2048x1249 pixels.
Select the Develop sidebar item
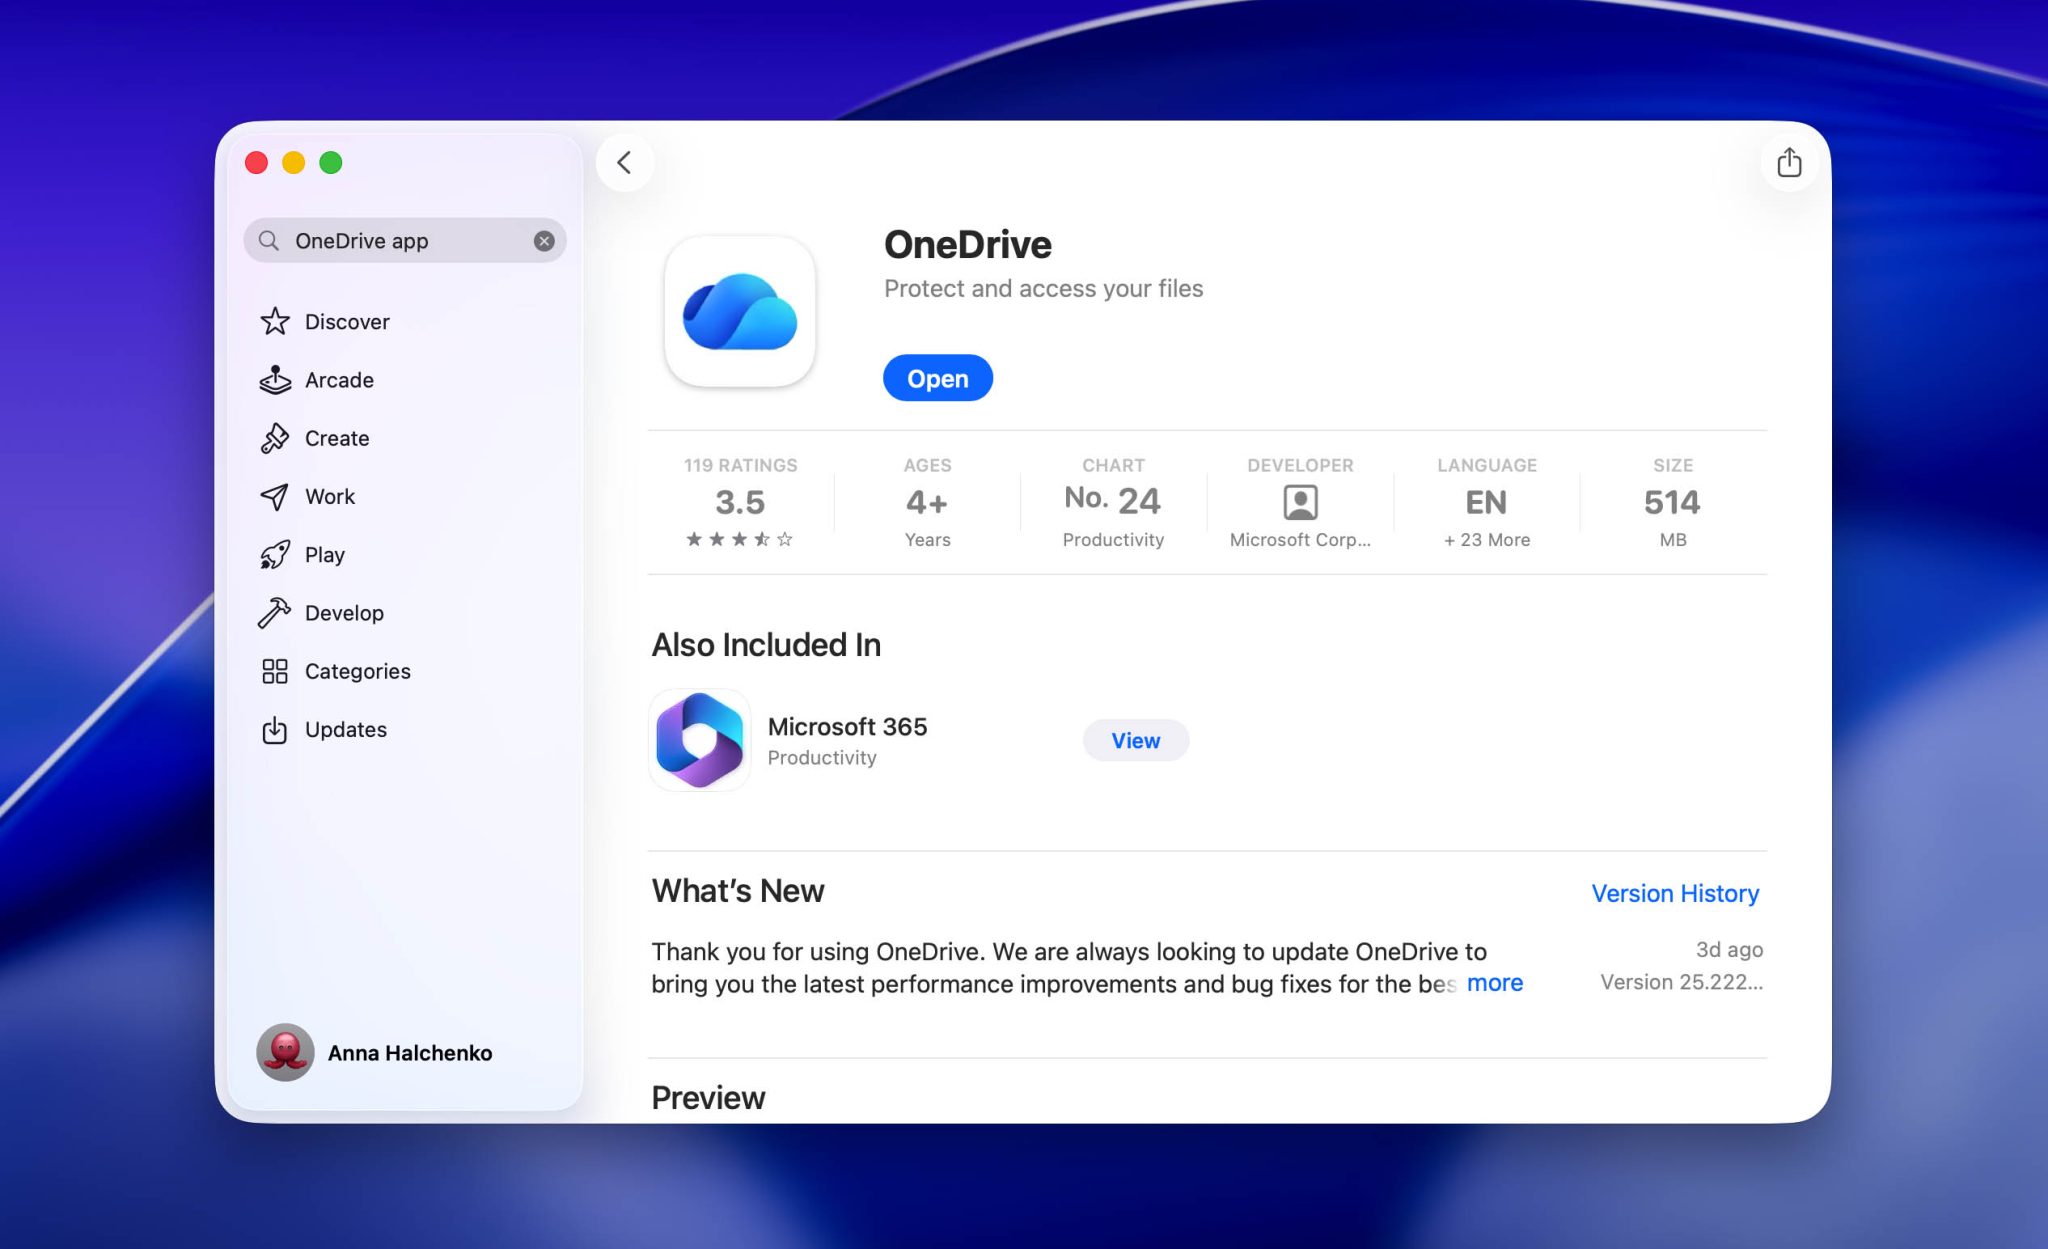click(344, 612)
